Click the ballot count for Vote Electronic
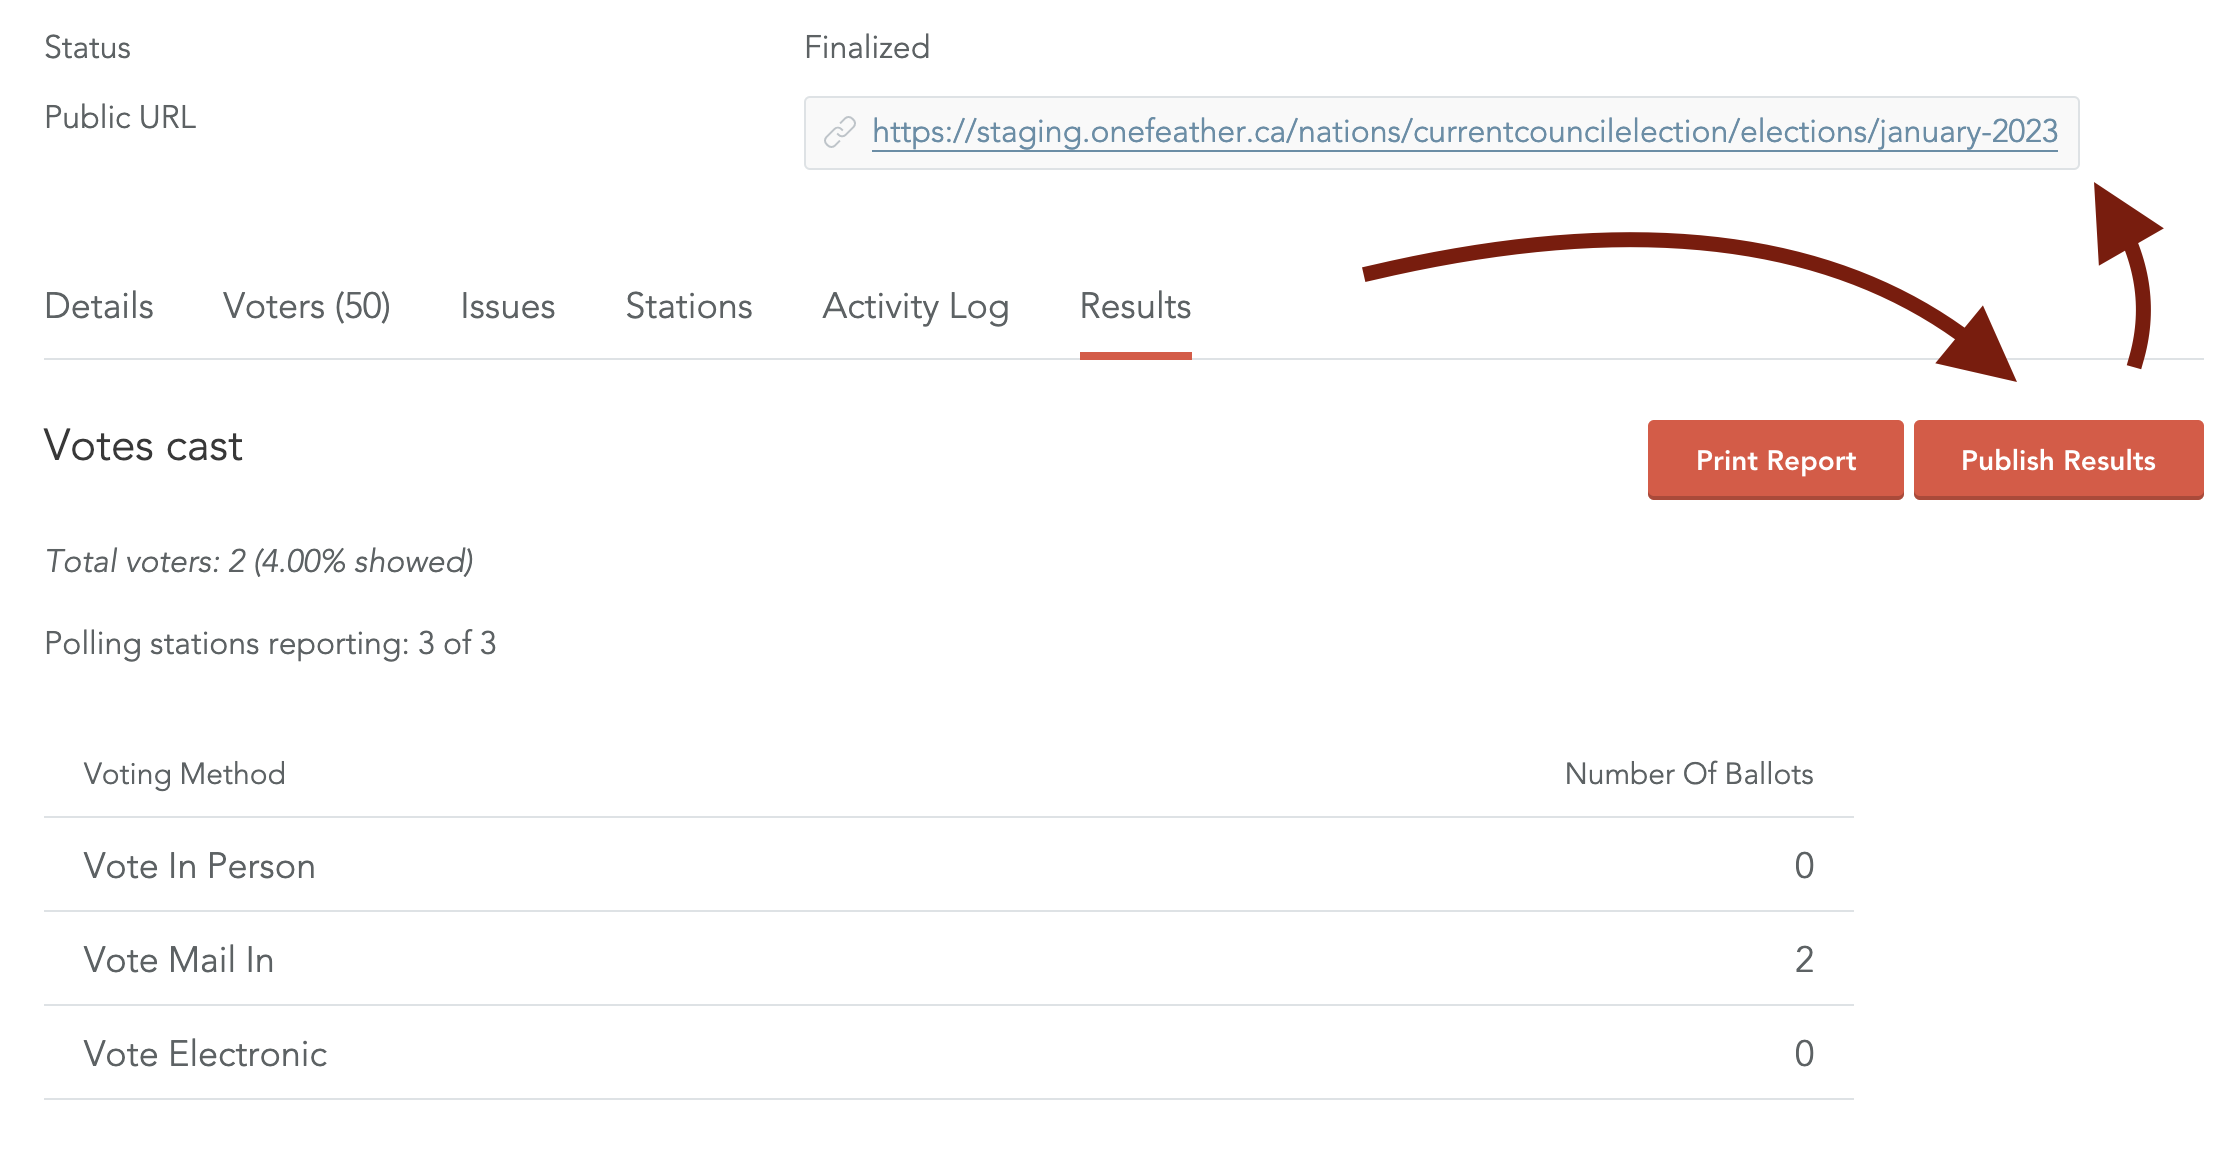 (x=1804, y=1053)
